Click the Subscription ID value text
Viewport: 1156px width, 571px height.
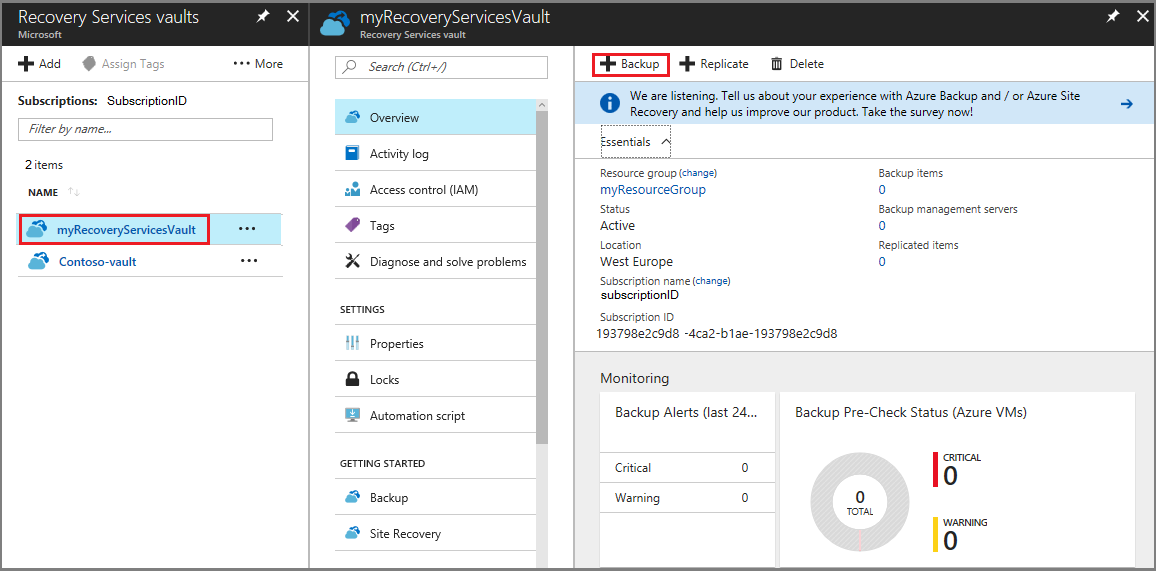[x=717, y=333]
